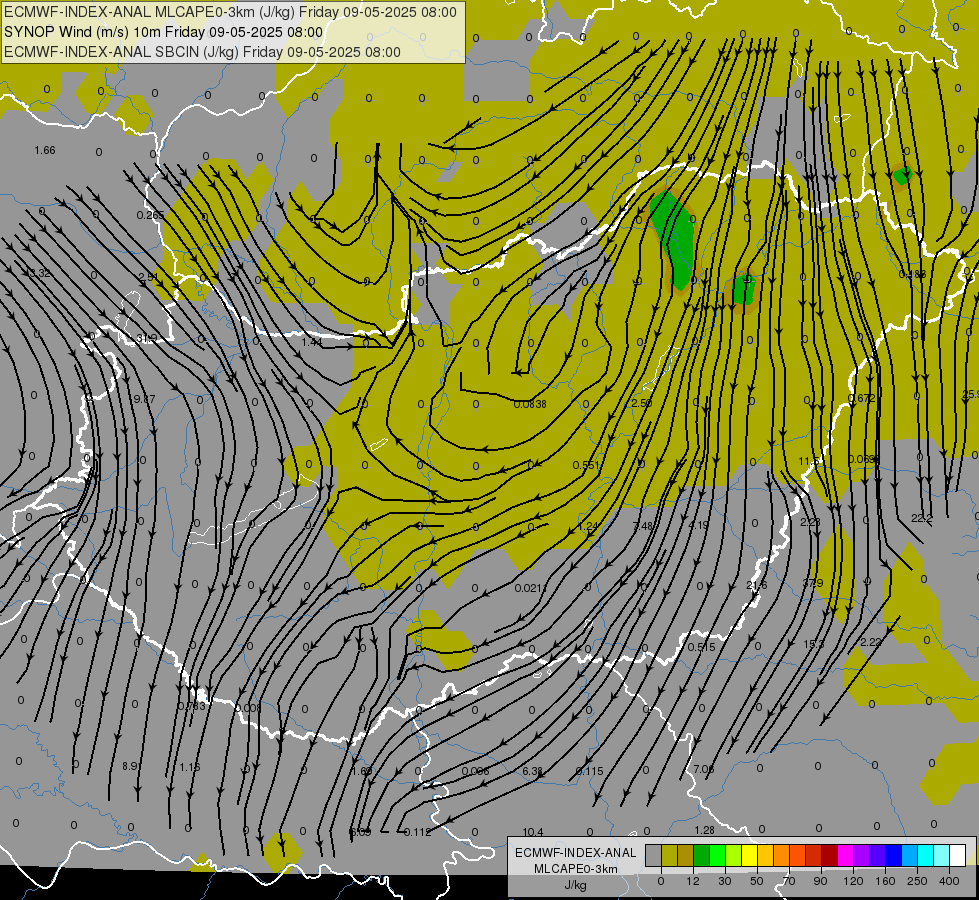This screenshot has width=979, height=900.
Task: Click the map value 1.44
Action: (312, 342)
